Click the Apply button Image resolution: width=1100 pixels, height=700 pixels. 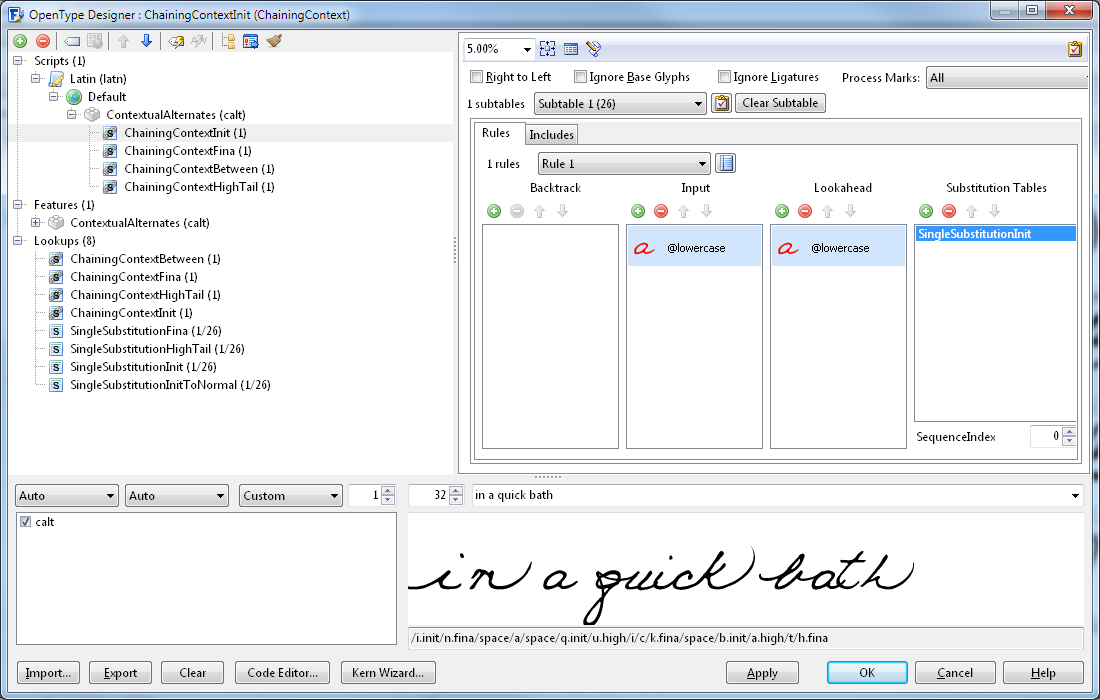(762, 673)
